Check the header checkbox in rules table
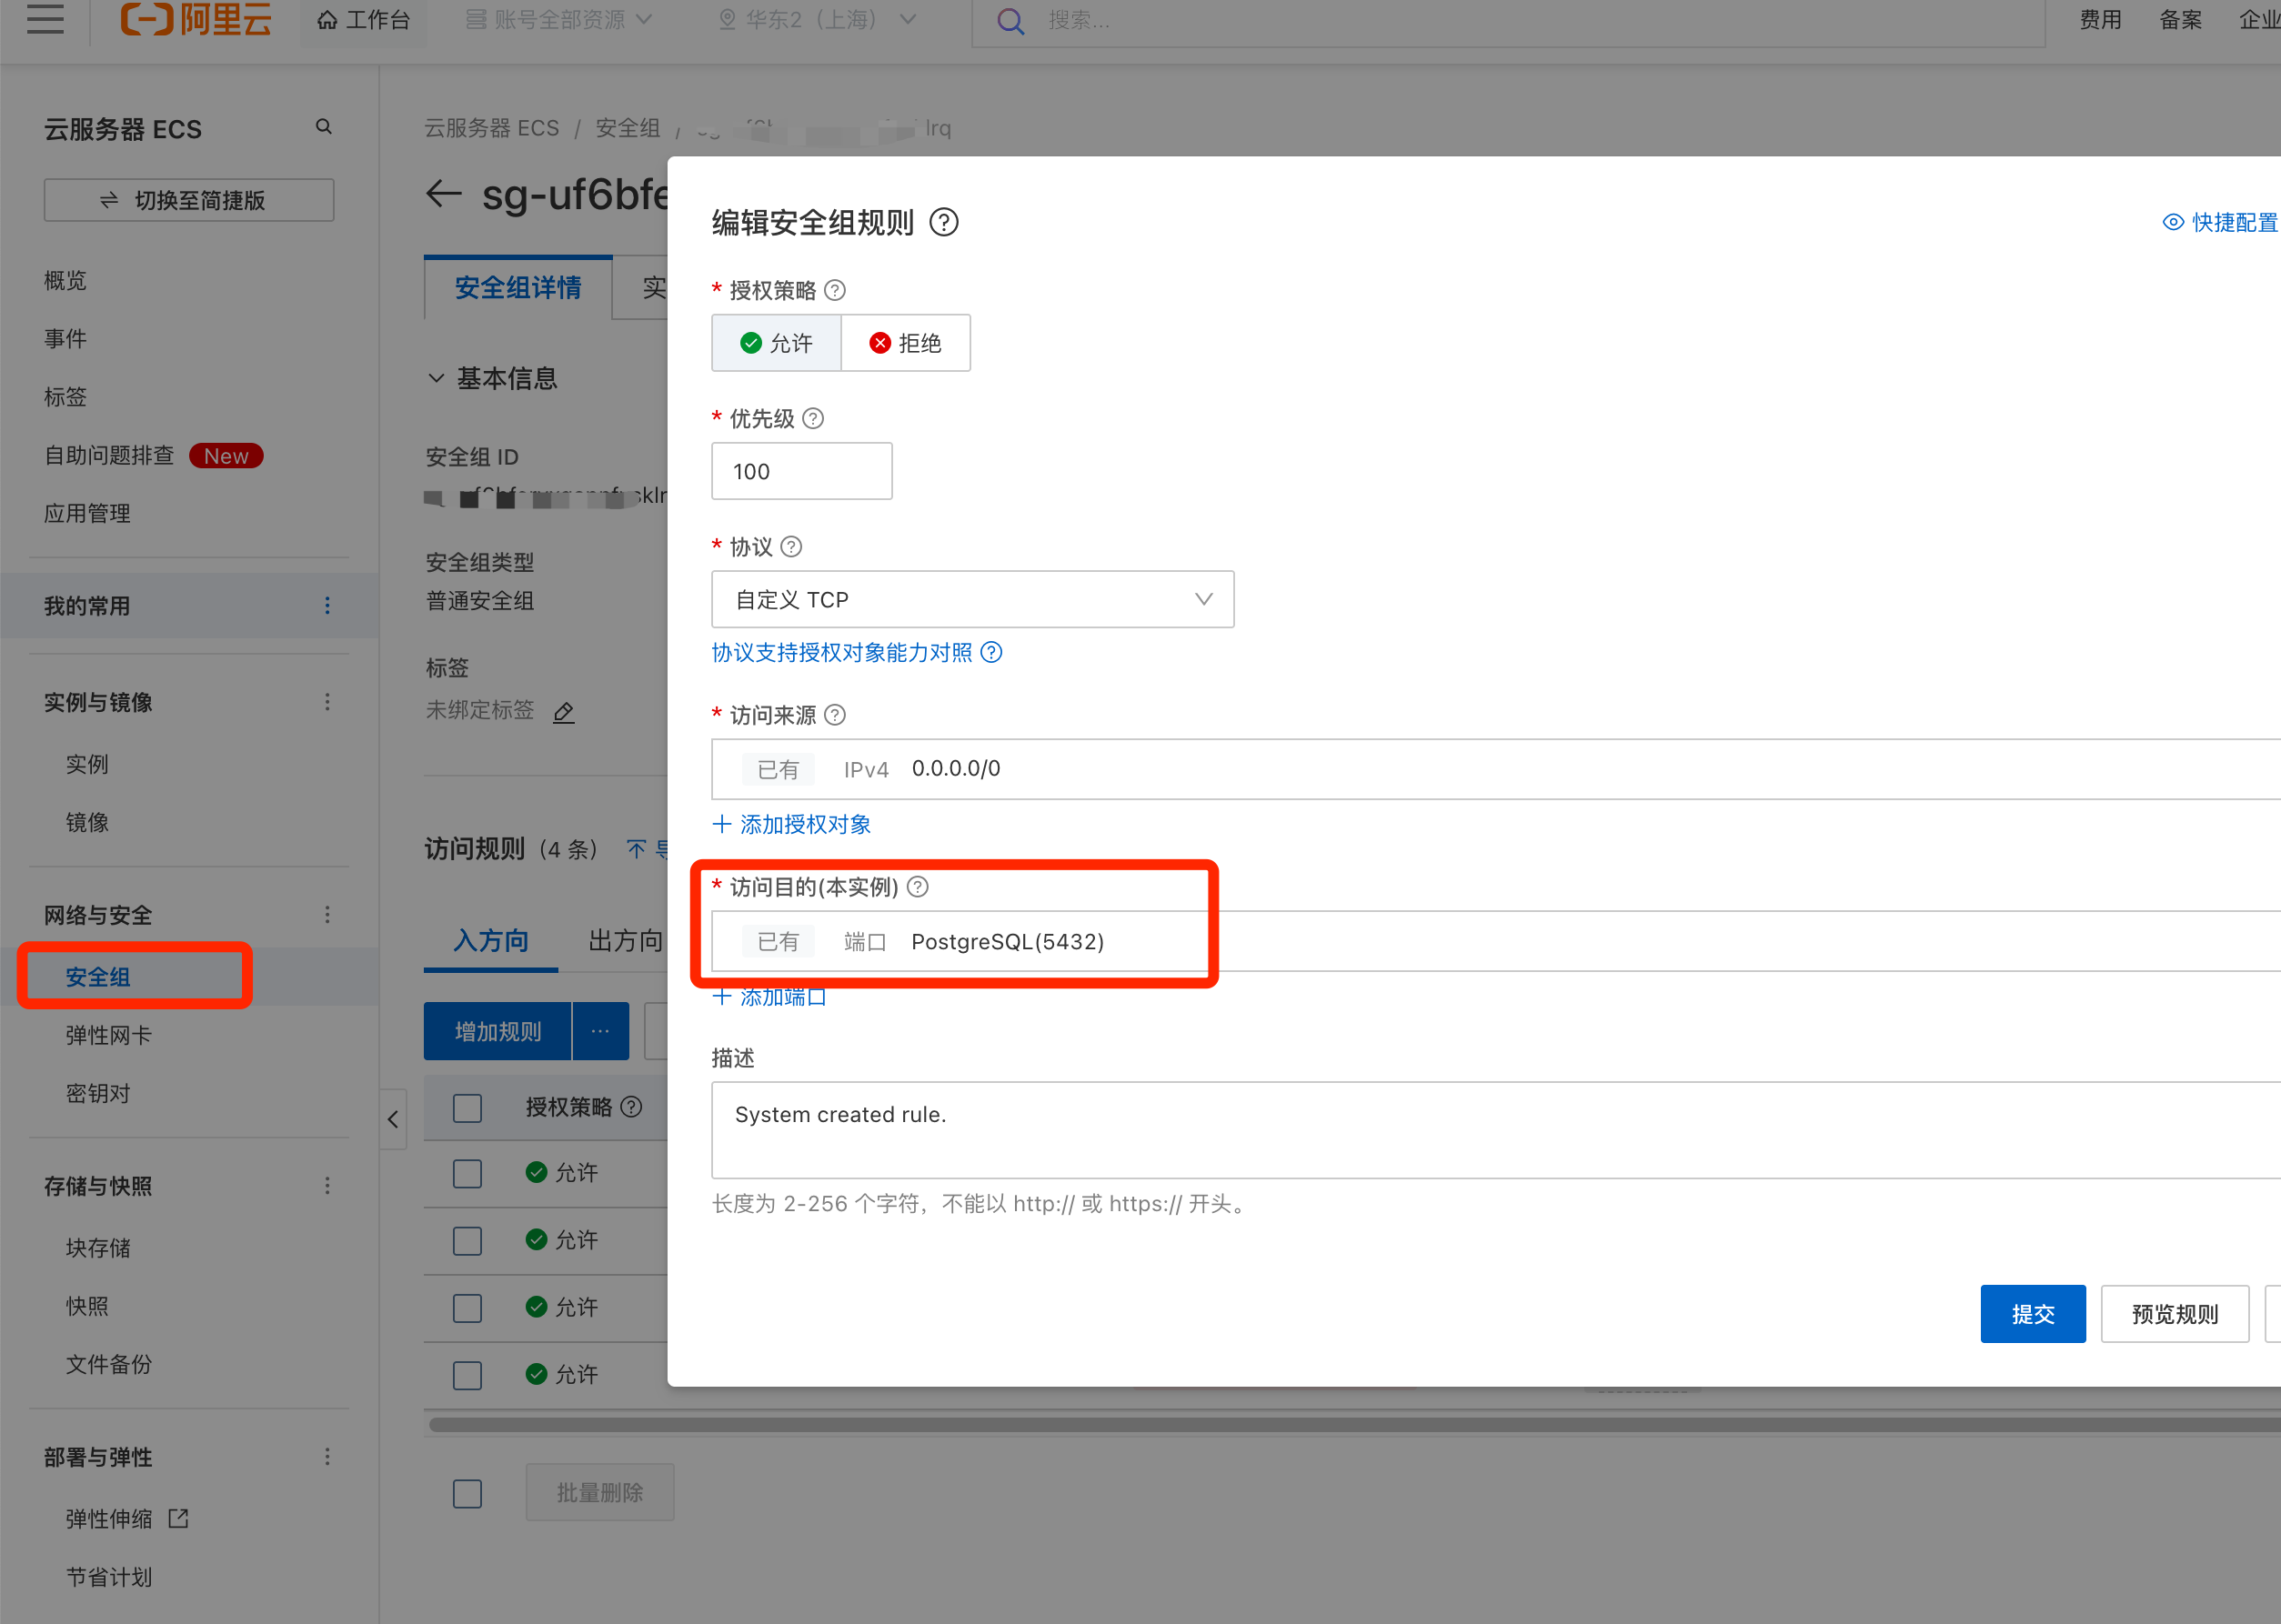The image size is (2281, 1624). point(467,1108)
